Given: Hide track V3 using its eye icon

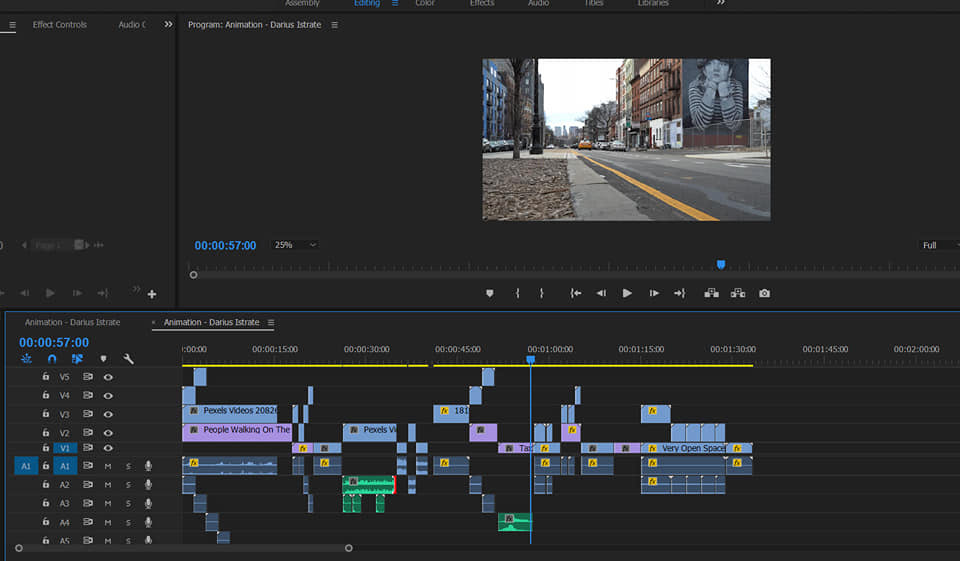Looking at the screenshot, I should coord(108,414).
